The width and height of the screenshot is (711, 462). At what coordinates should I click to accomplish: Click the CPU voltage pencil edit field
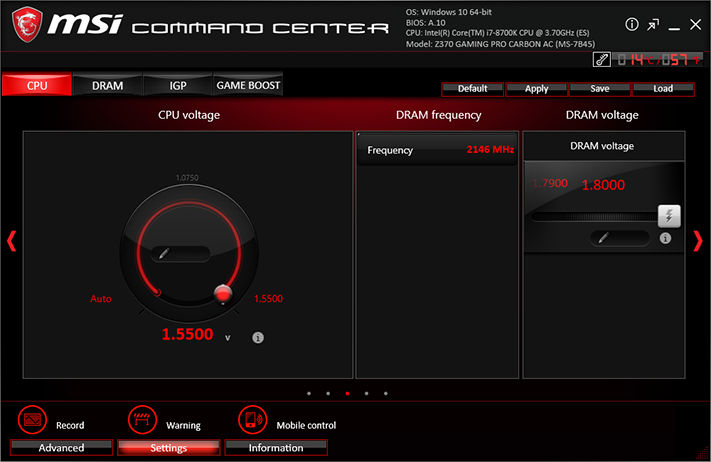point(180,253)
